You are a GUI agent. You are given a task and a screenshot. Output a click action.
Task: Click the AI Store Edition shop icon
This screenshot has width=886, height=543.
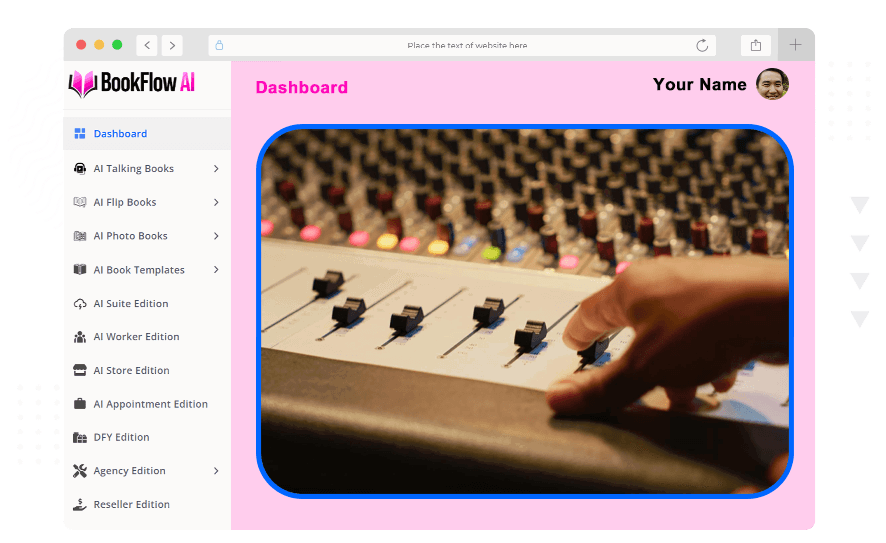(80, 371)
